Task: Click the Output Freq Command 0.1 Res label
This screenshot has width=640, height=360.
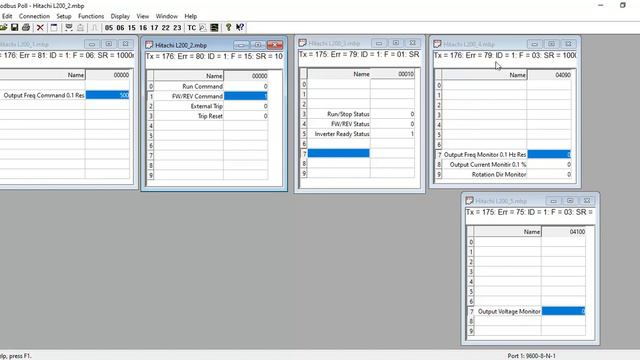Action: (44, 95)
